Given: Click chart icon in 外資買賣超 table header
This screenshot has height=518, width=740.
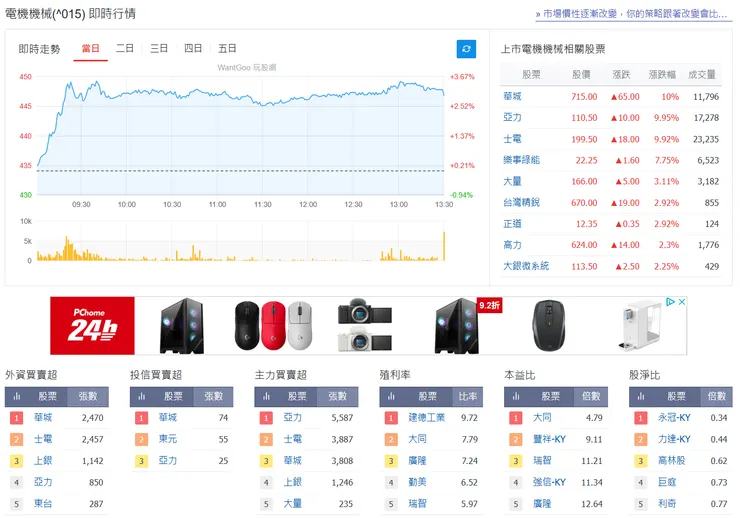Looking at the screenshot, I should coord(17,396).
